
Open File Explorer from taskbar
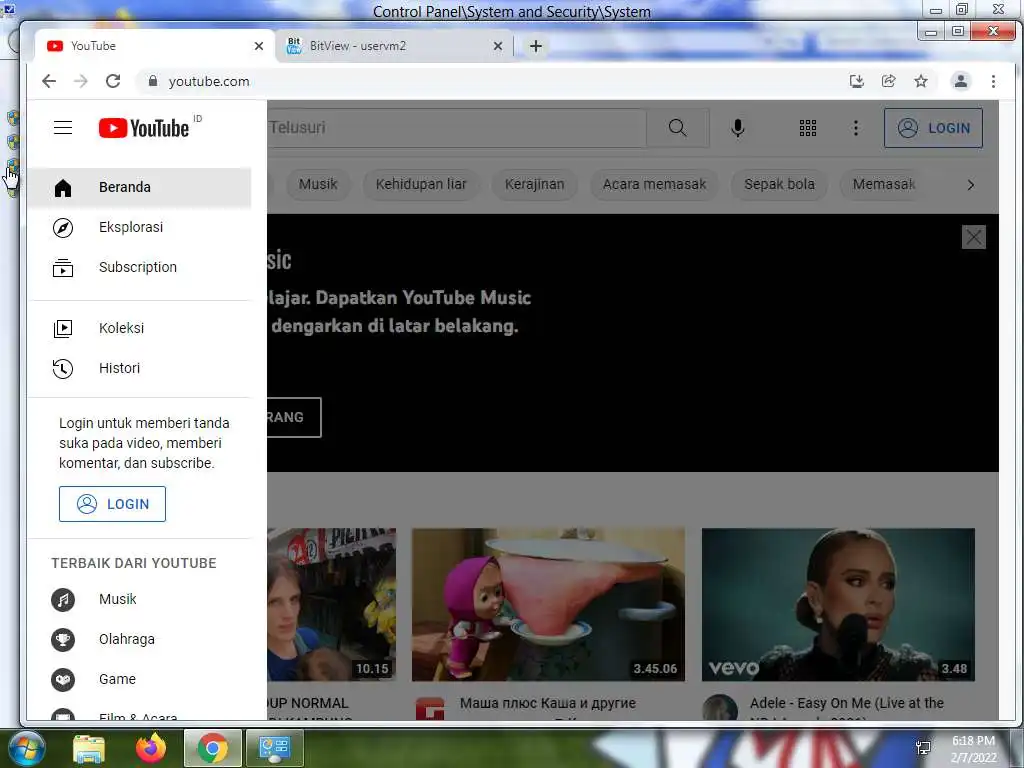point(89,749)
